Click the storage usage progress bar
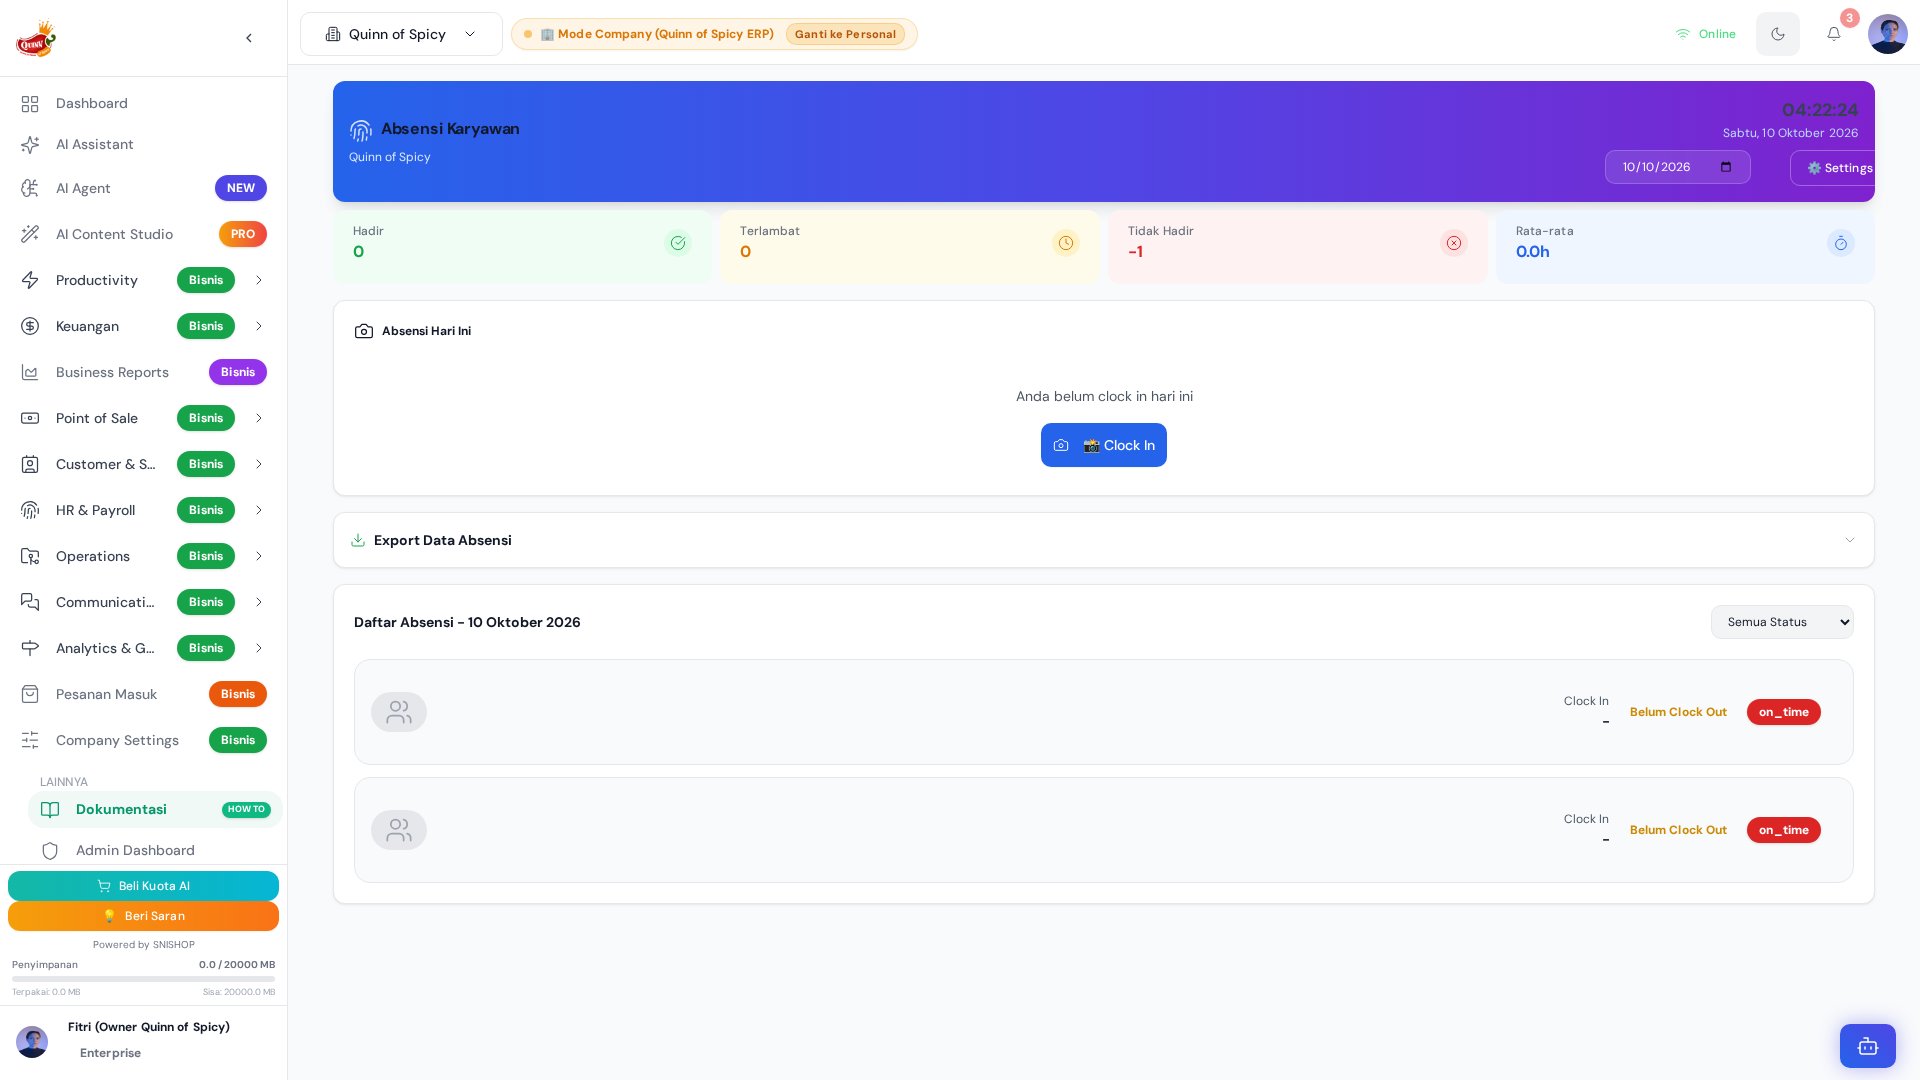 click(143, 979)
